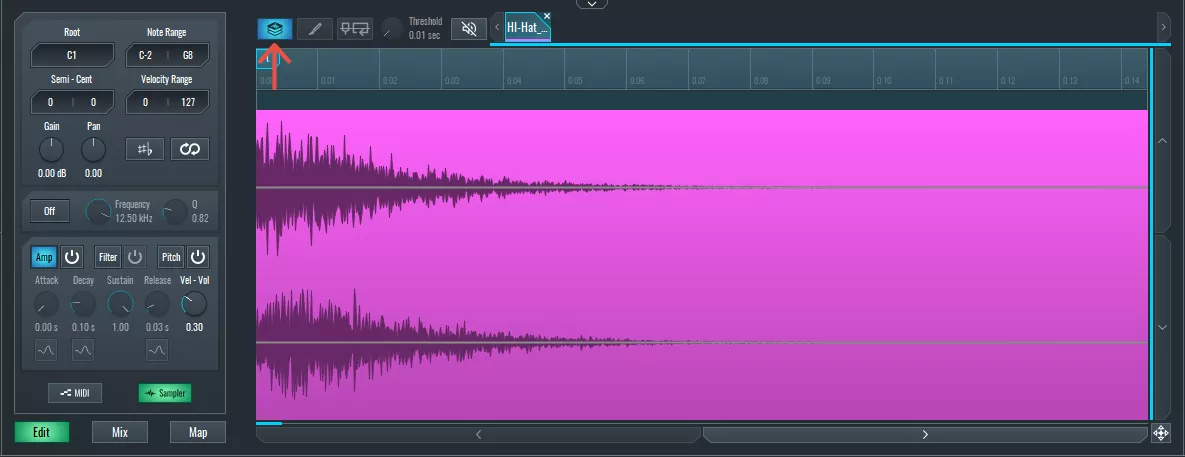This screenshot has width=1185, height=457.
Task: Click the Attack knob
Action: click(46, 304)
